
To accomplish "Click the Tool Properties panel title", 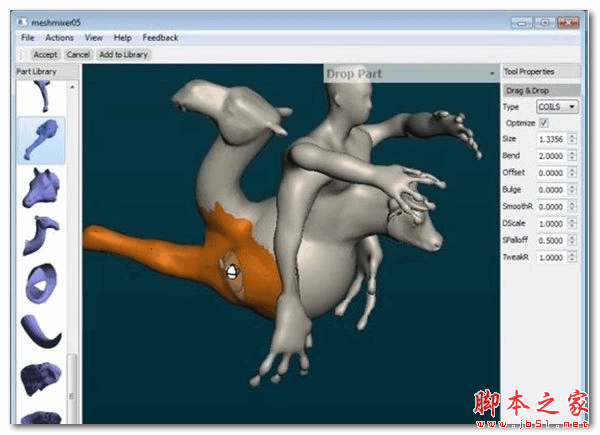I will pyautogui.click(x=529, y=72).
